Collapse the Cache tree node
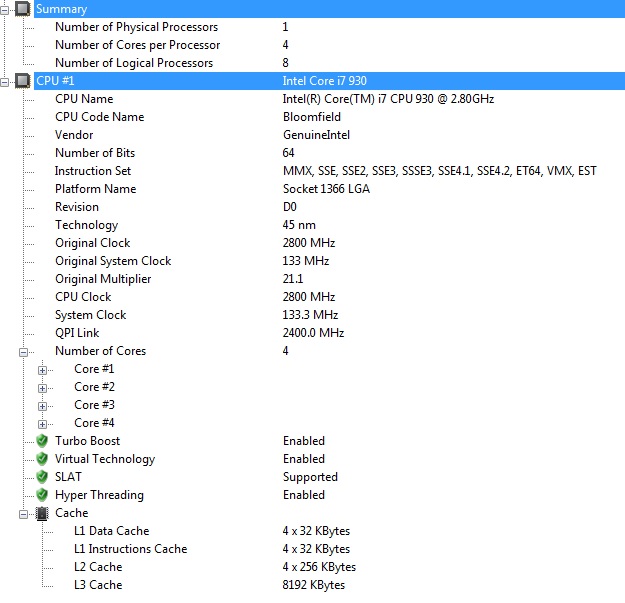Image resolution: width=625 pixels, height=603 pixels. [x=24, y=514]
